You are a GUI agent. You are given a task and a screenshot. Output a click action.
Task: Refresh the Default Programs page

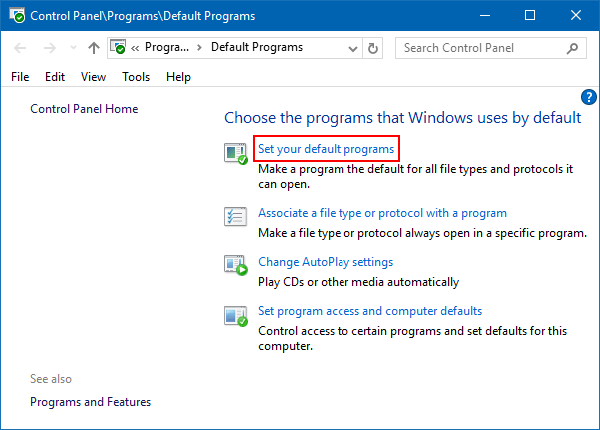(x=373, y=48)
